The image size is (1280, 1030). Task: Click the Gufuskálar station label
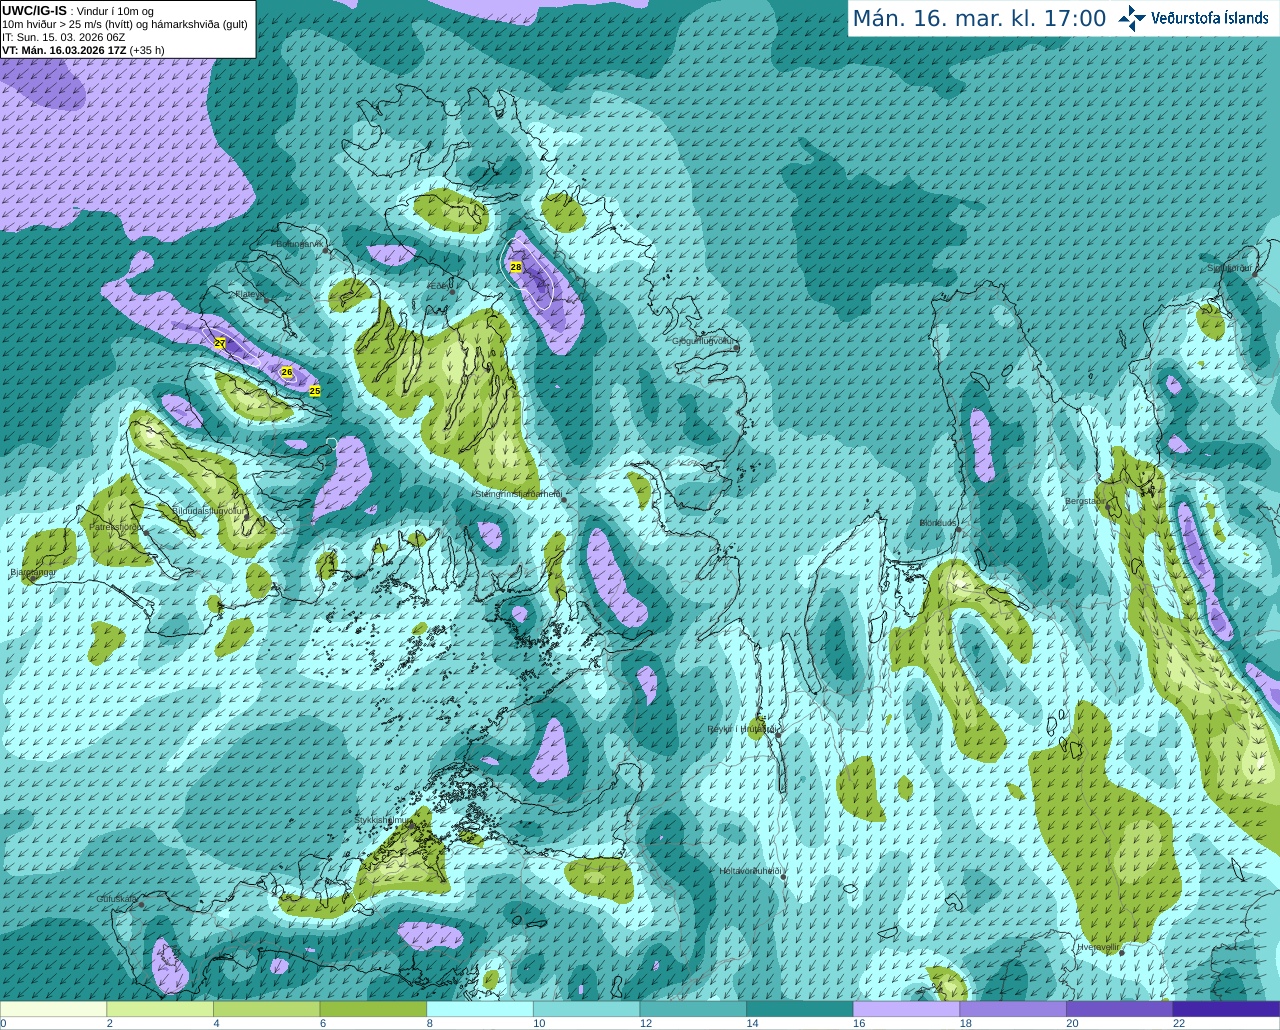[116, 899]
